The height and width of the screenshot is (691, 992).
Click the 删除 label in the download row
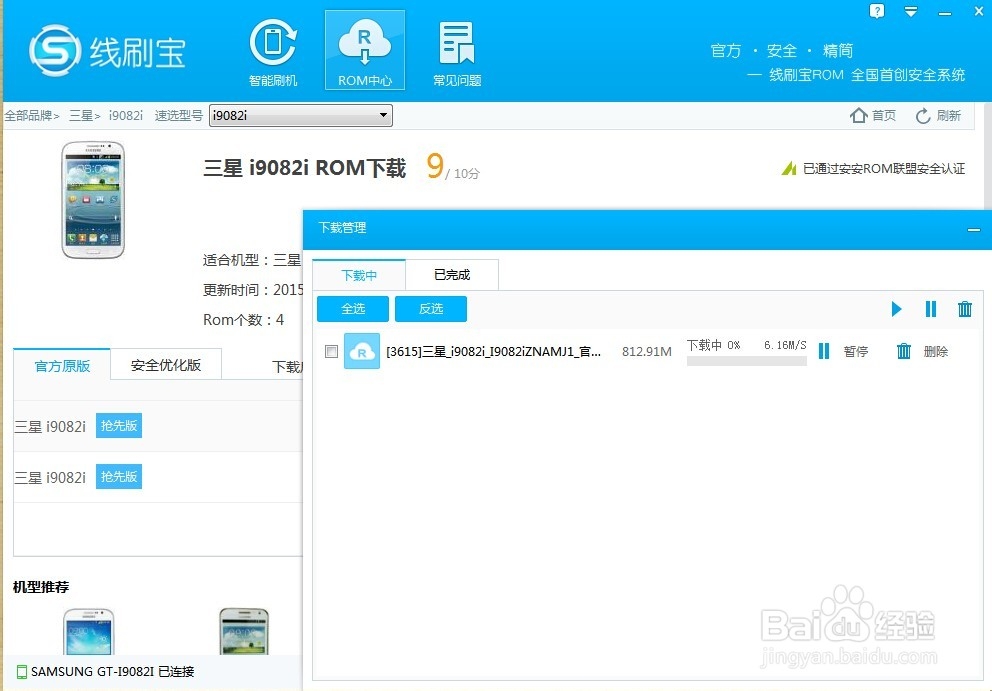click(x=936, y=351)
